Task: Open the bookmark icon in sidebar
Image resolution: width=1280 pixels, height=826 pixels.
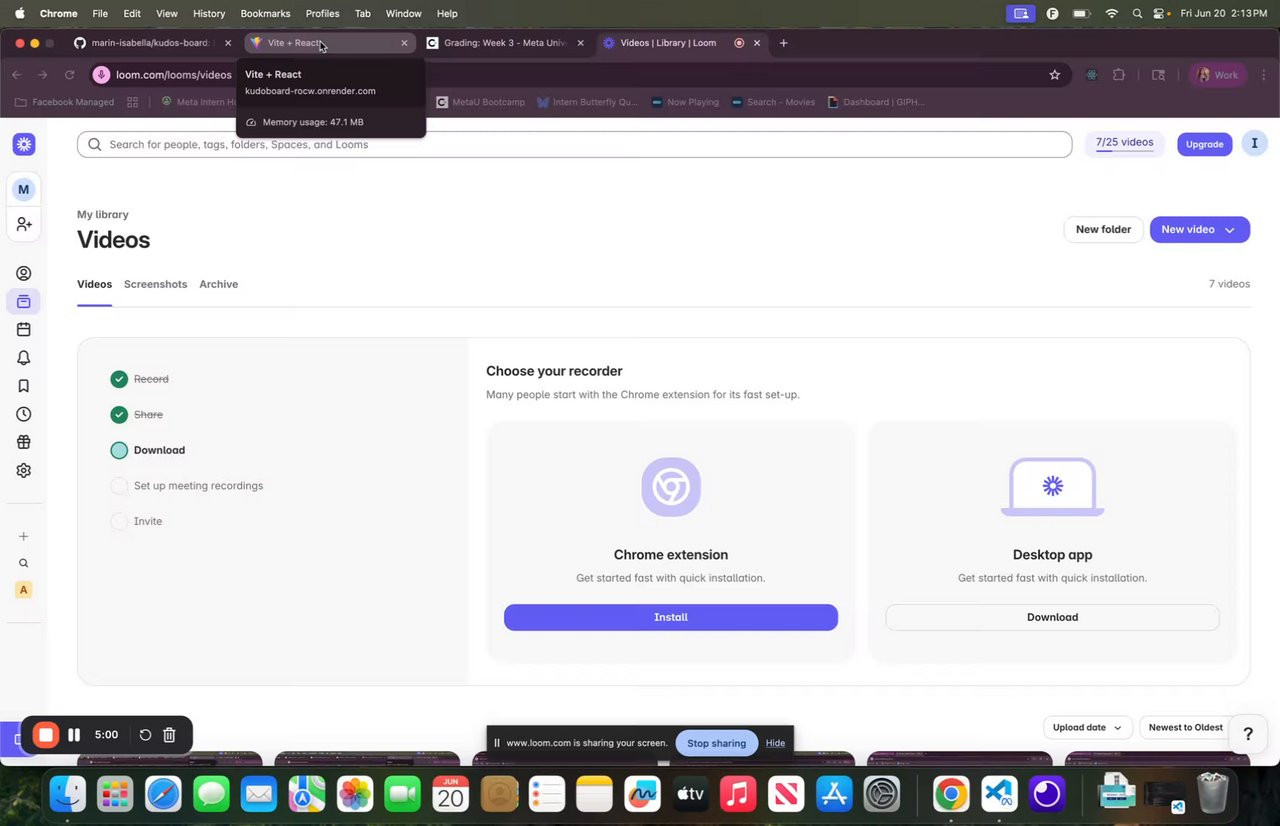Action: (24, 386)
